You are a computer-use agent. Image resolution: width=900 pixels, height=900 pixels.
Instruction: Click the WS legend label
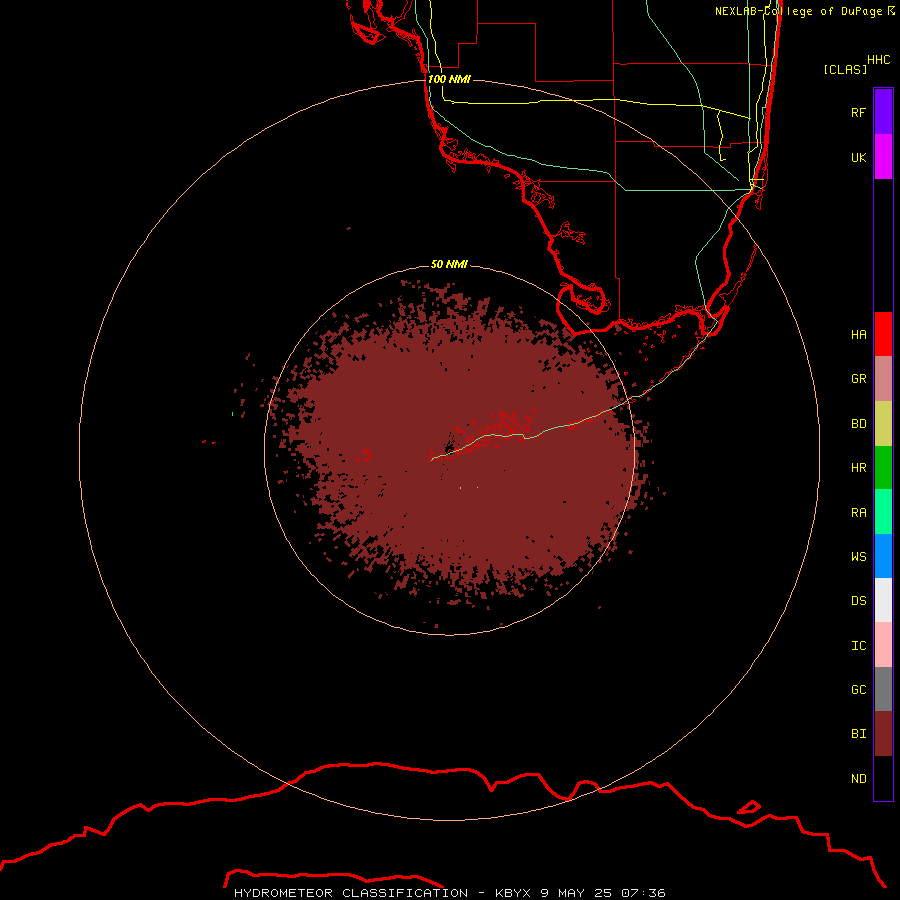[x=858, y=556]
